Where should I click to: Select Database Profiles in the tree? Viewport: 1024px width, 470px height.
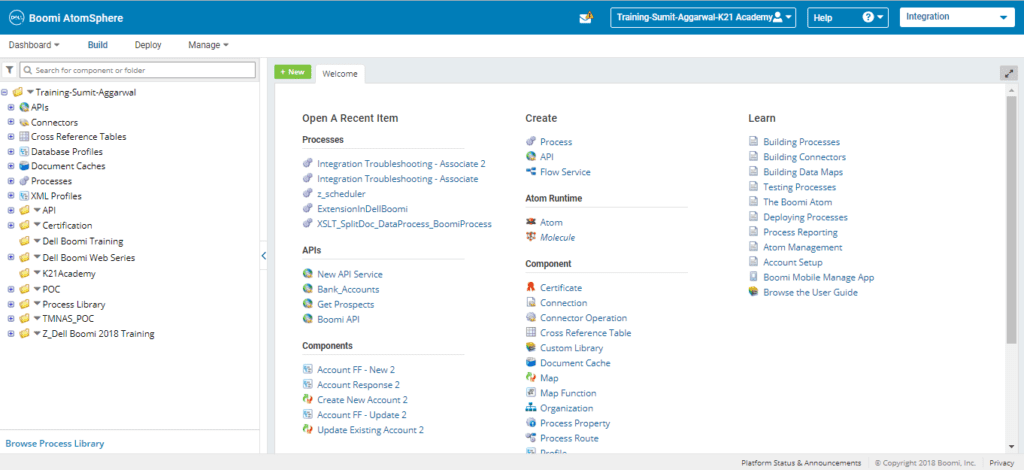point(67,151)
